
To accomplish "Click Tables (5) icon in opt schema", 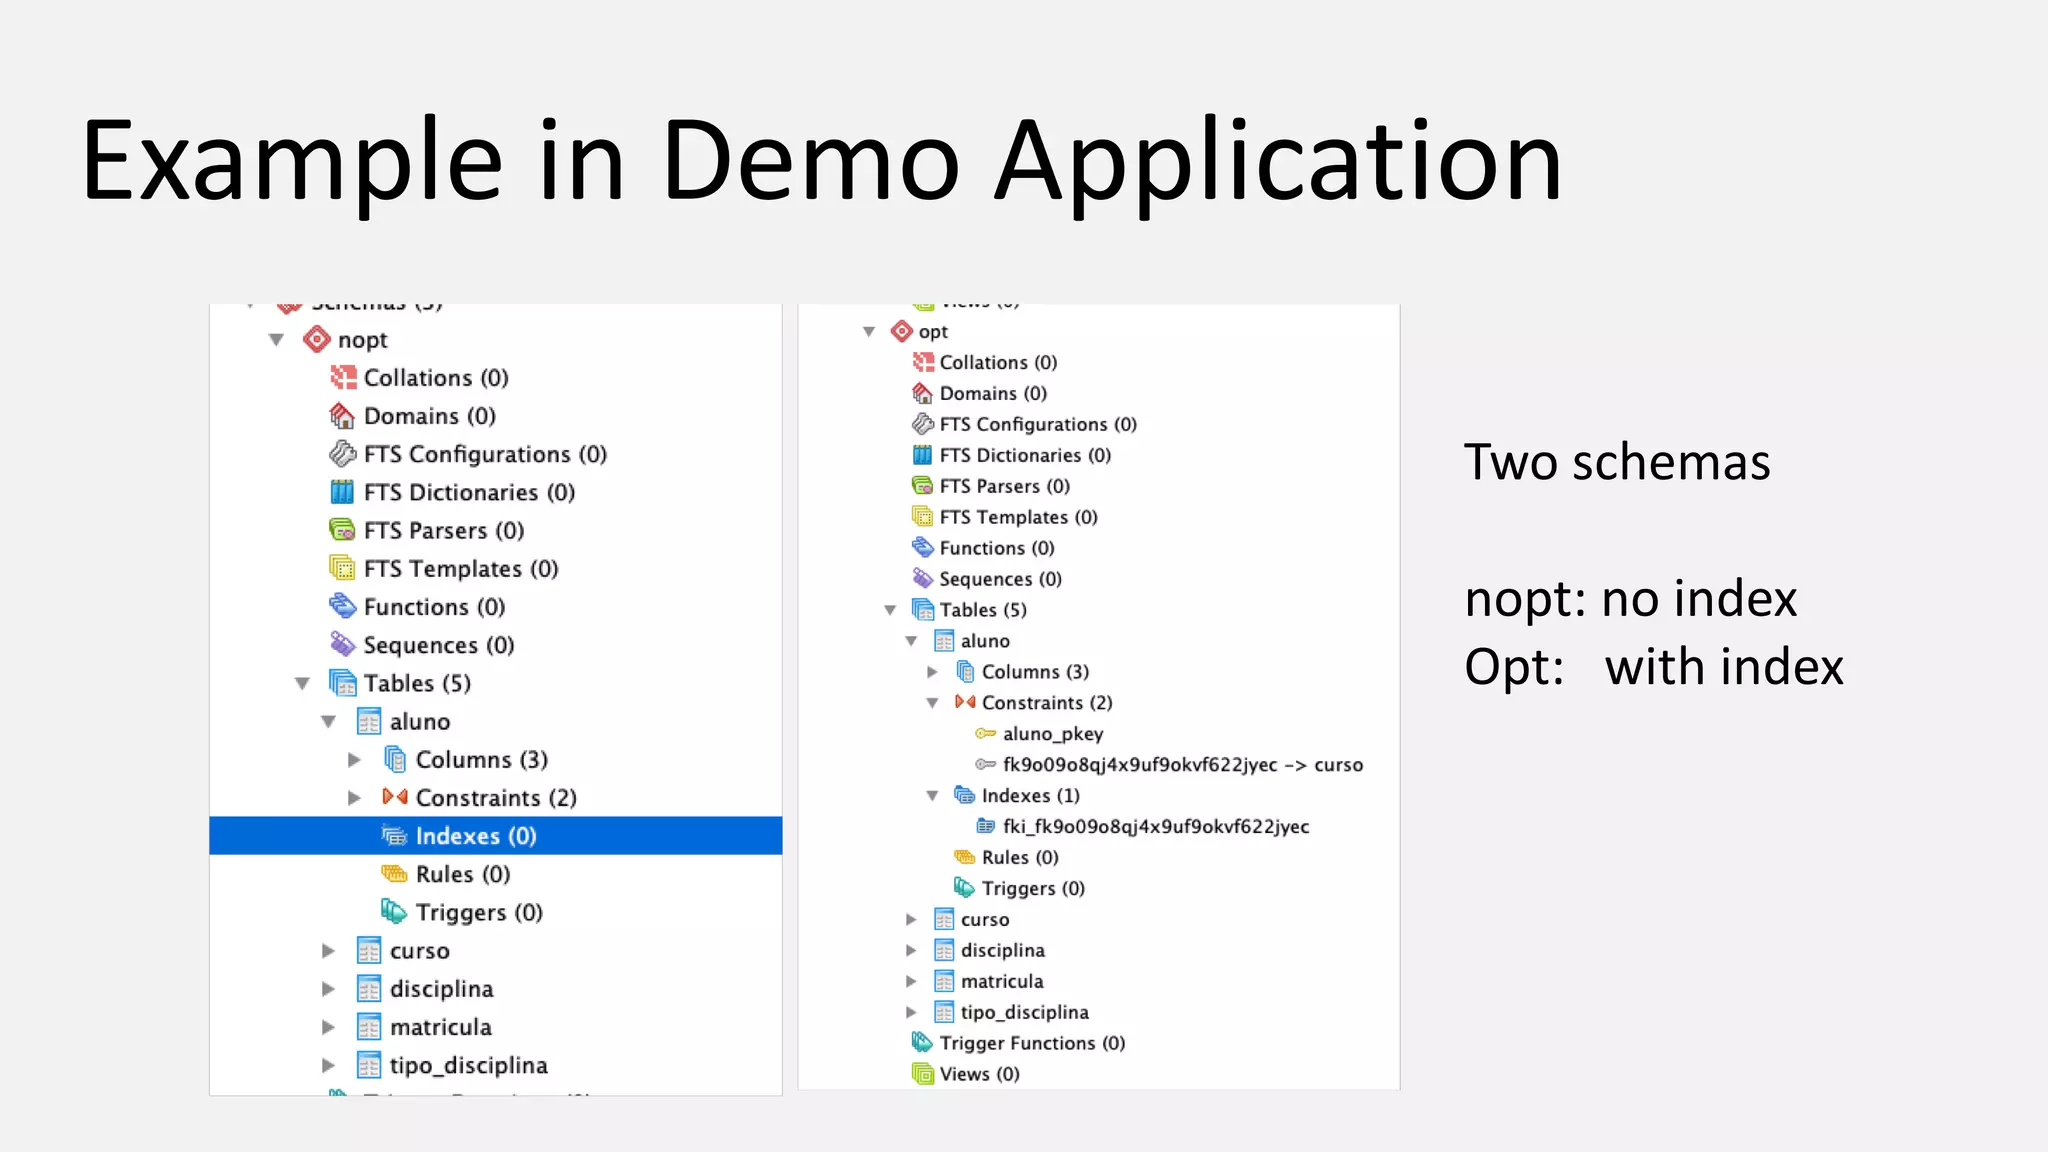I will coord(922,610).
